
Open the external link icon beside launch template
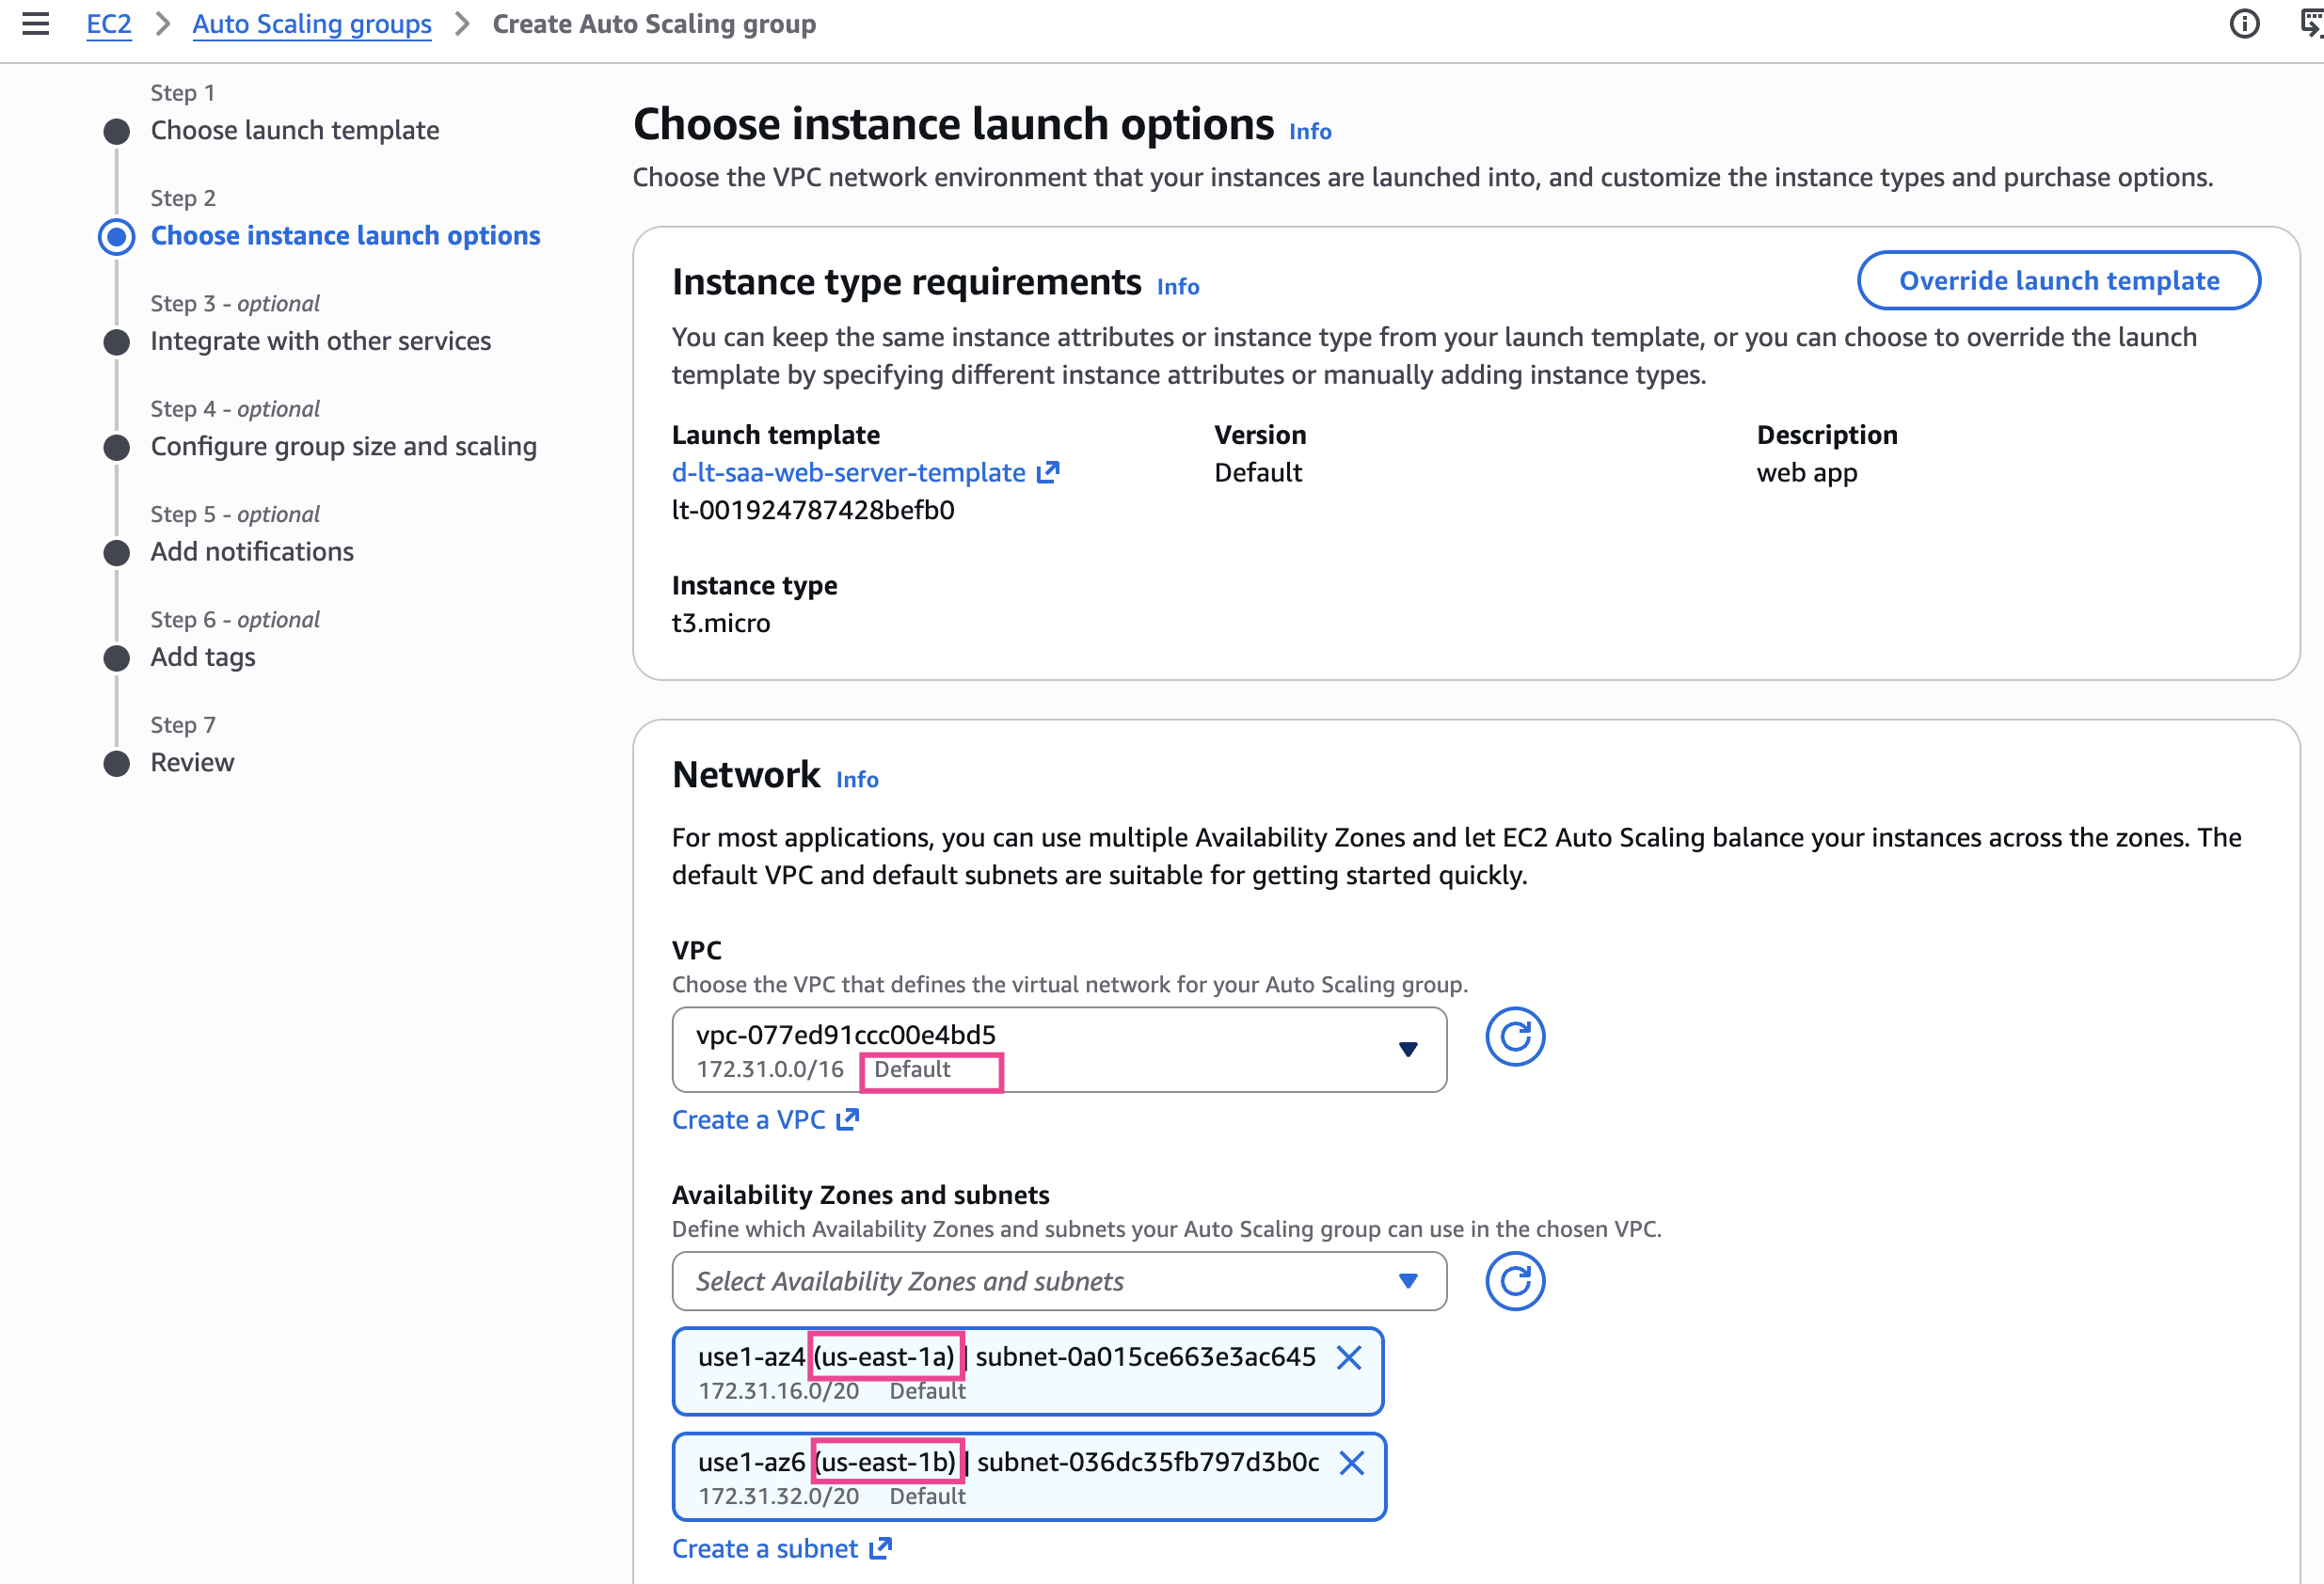click(x=1047, y=472)
